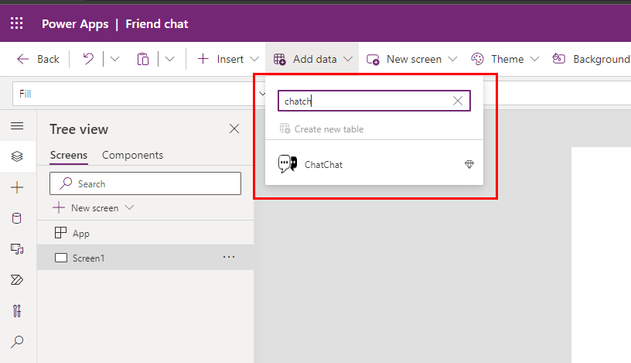Click the Tree view Search field

145,184
